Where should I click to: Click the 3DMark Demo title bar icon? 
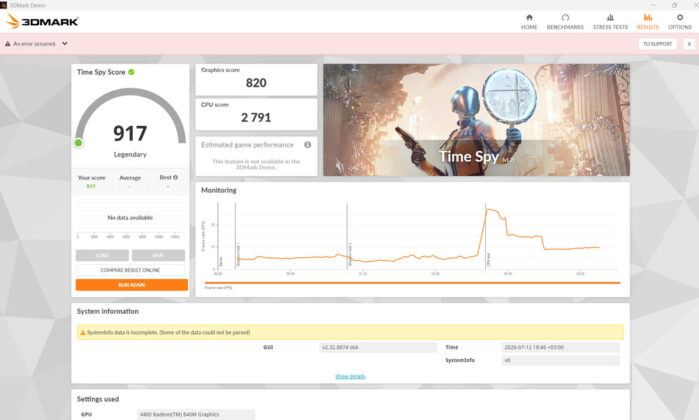pyautogui.click(x=4, y=5)
